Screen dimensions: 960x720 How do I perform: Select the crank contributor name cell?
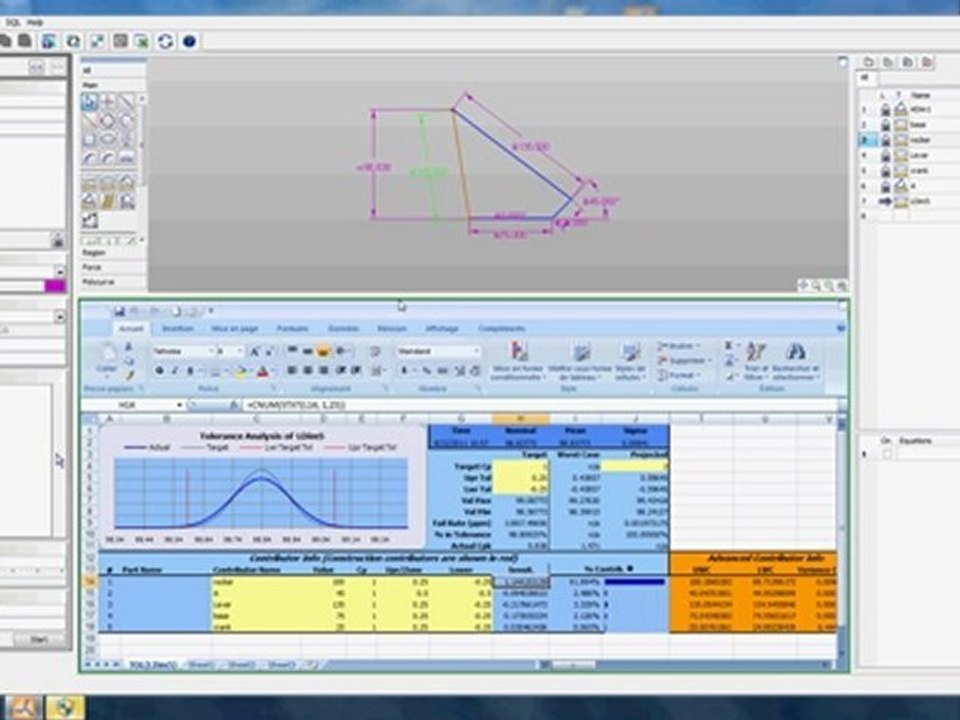(x=257, y=627)
